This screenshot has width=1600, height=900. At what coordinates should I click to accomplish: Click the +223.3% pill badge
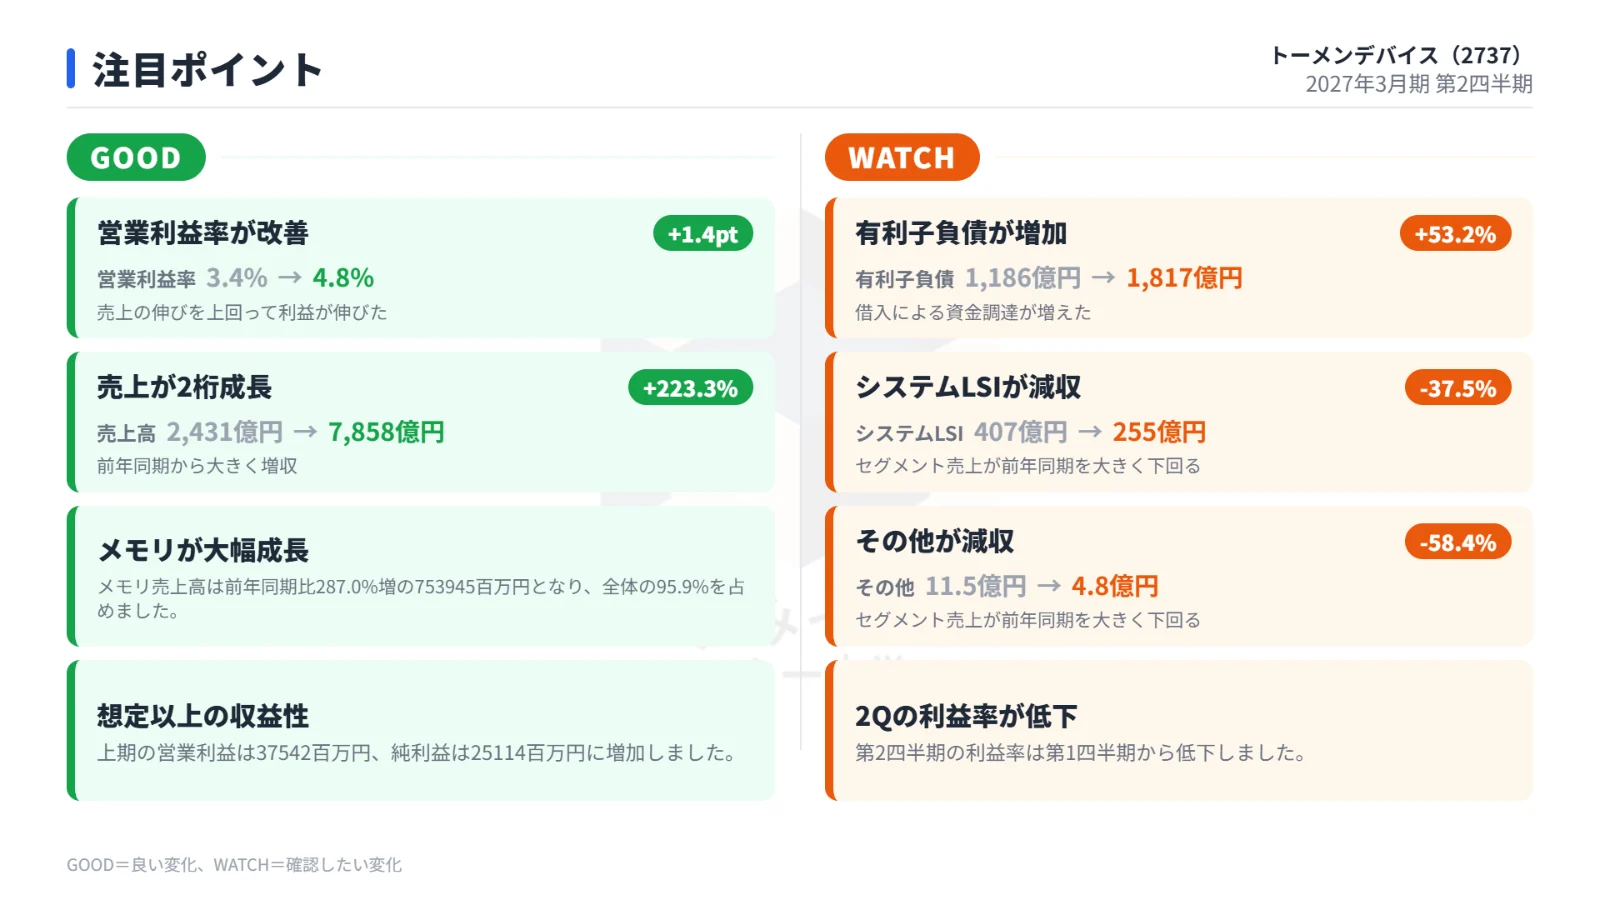click(690, 388)
